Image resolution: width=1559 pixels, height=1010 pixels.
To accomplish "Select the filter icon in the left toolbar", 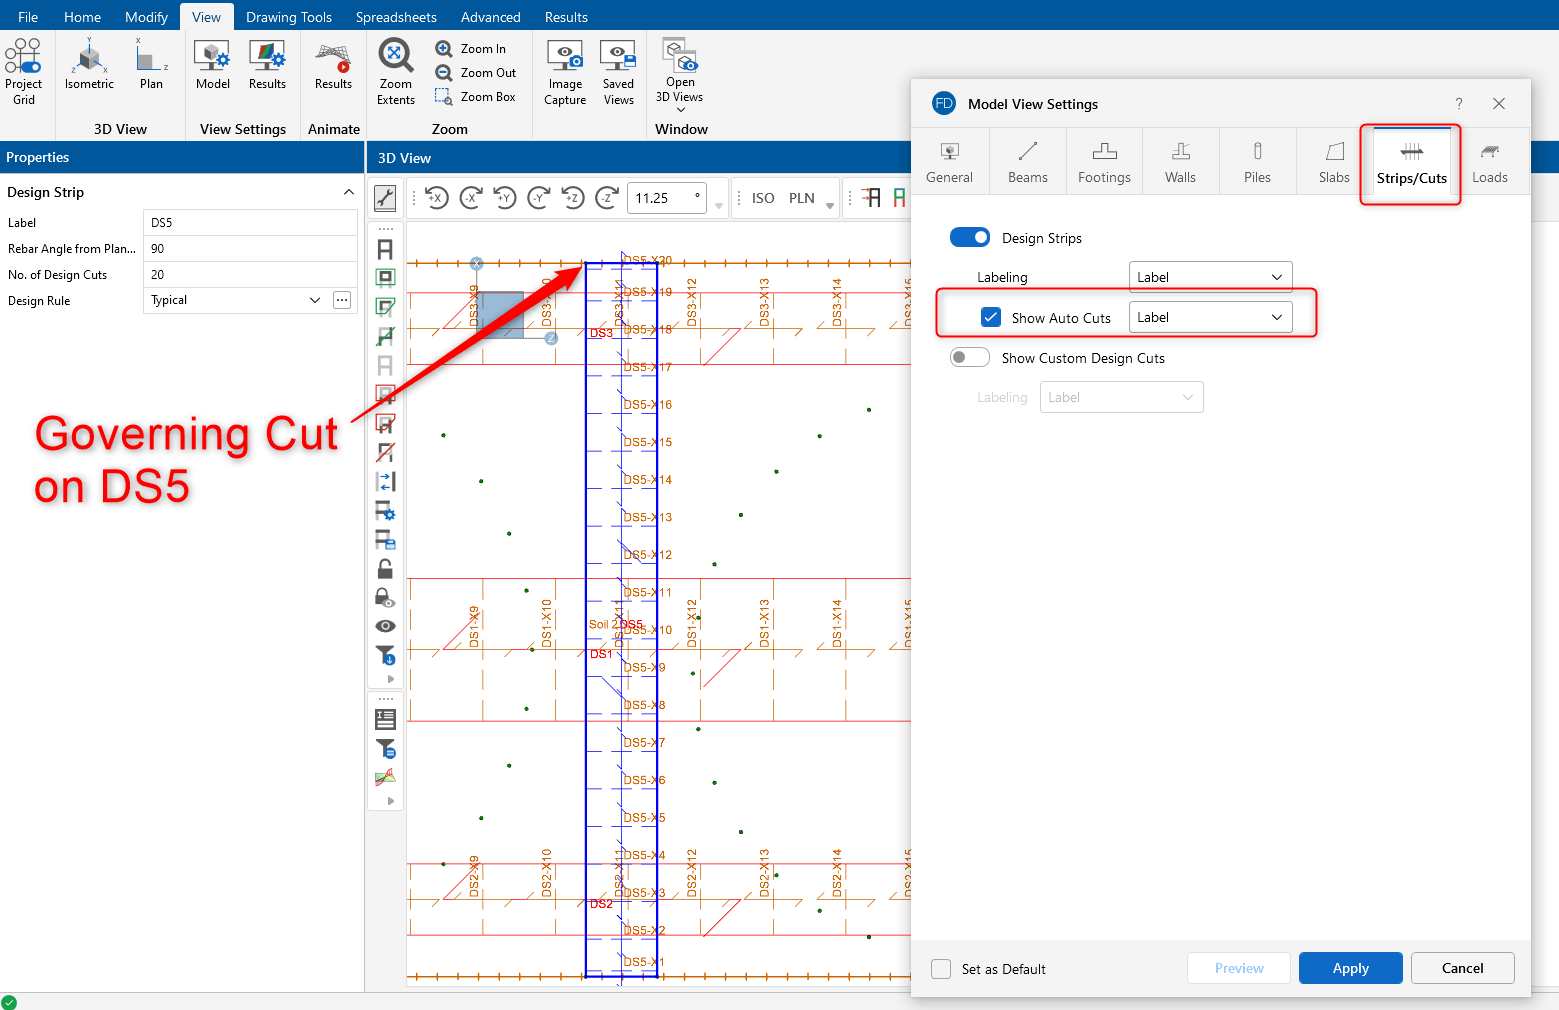I will coord(385,656).
